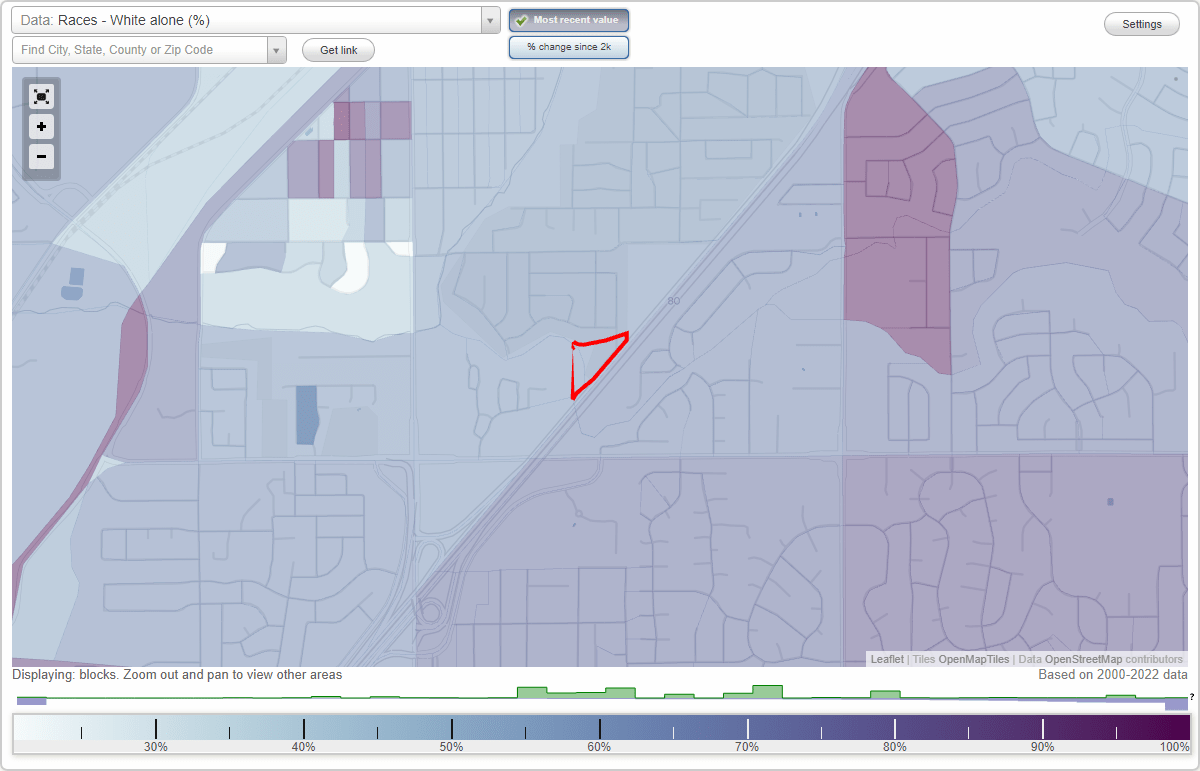Image resolution: width=1200 pixels, height=771 pixels.
Task: Visit the OpenStreetMap contributors link
Action: pos(1087,659)
